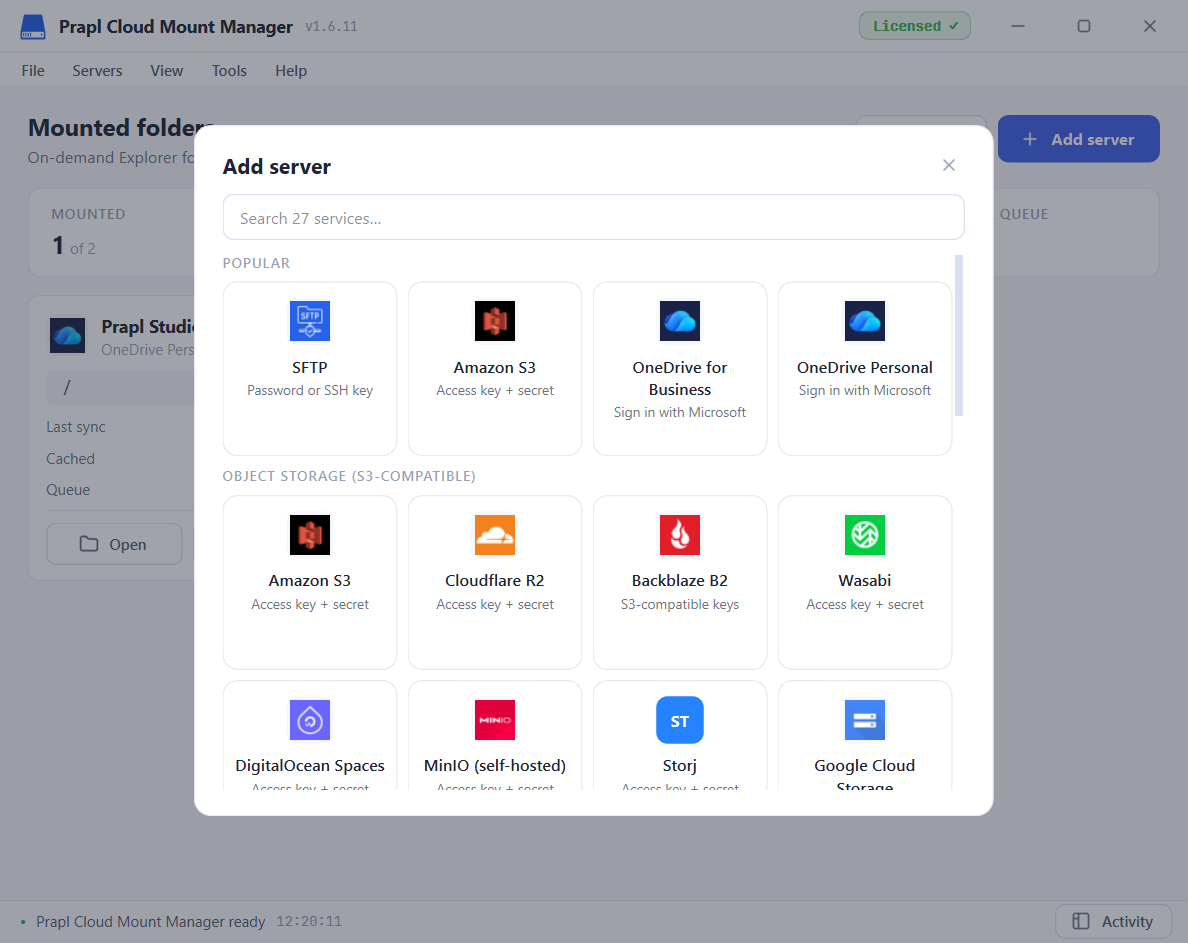
Task: Maximize the application window
Action: pos(1083,26)
